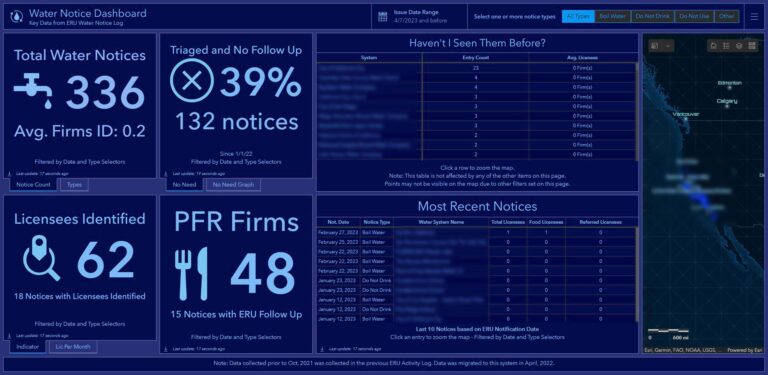
Task: Click the Notice Type column header
Action: click(377, 222)
